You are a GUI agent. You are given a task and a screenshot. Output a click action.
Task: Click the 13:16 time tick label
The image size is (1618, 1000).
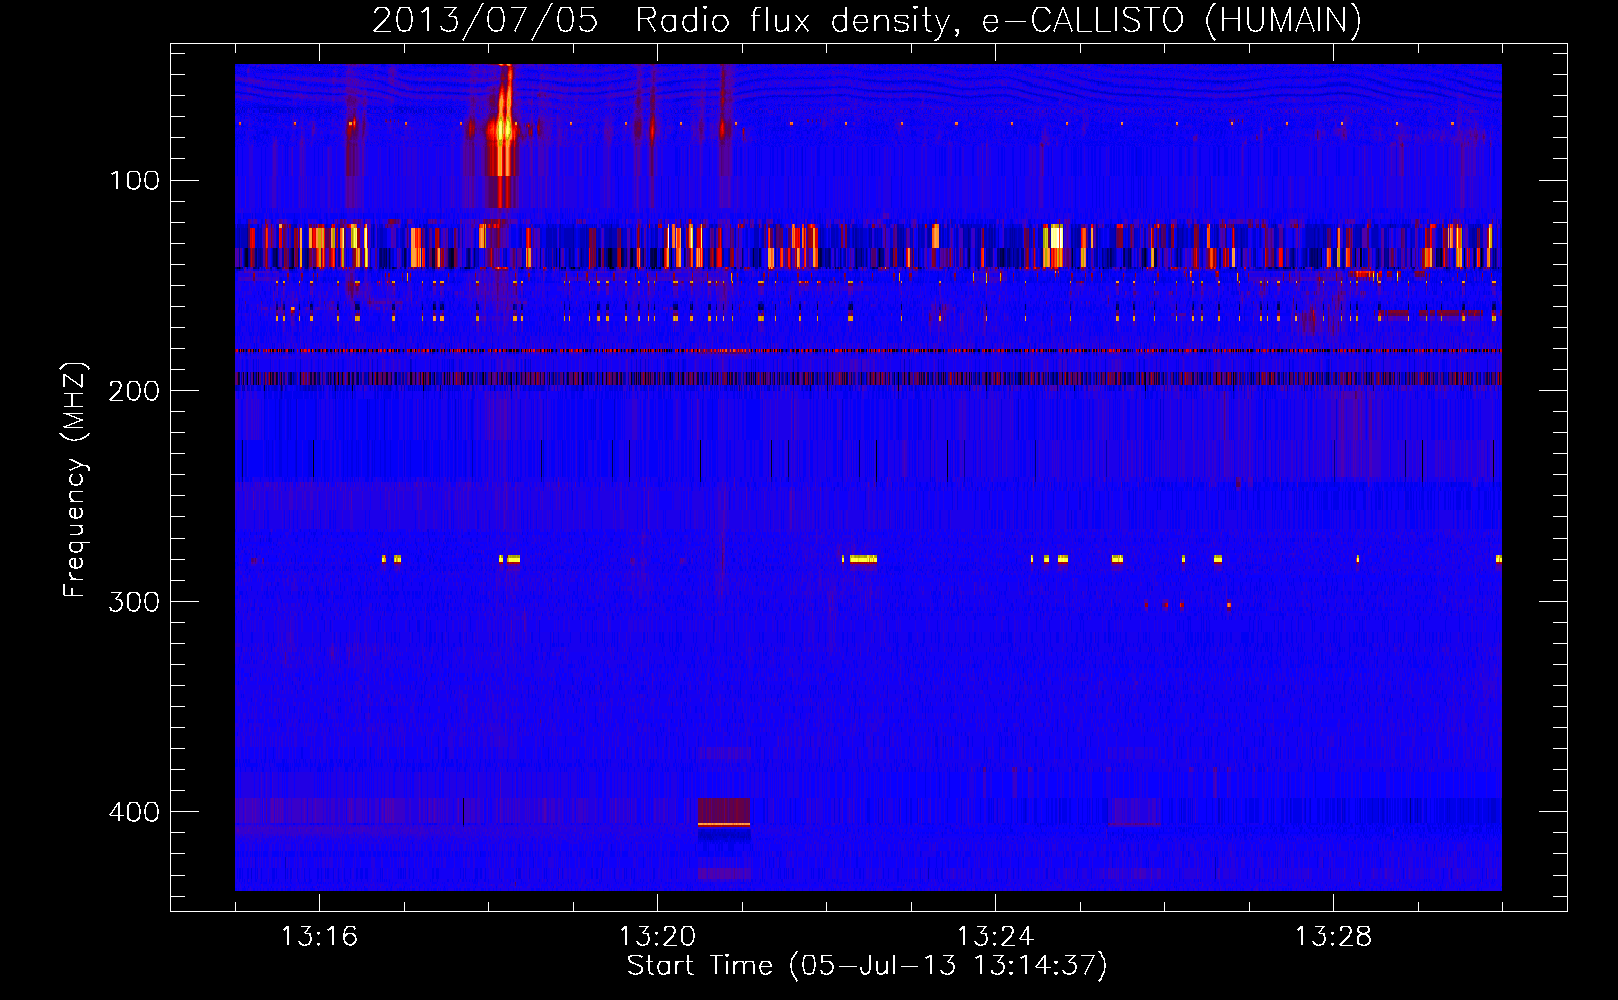tap(319, 937)
